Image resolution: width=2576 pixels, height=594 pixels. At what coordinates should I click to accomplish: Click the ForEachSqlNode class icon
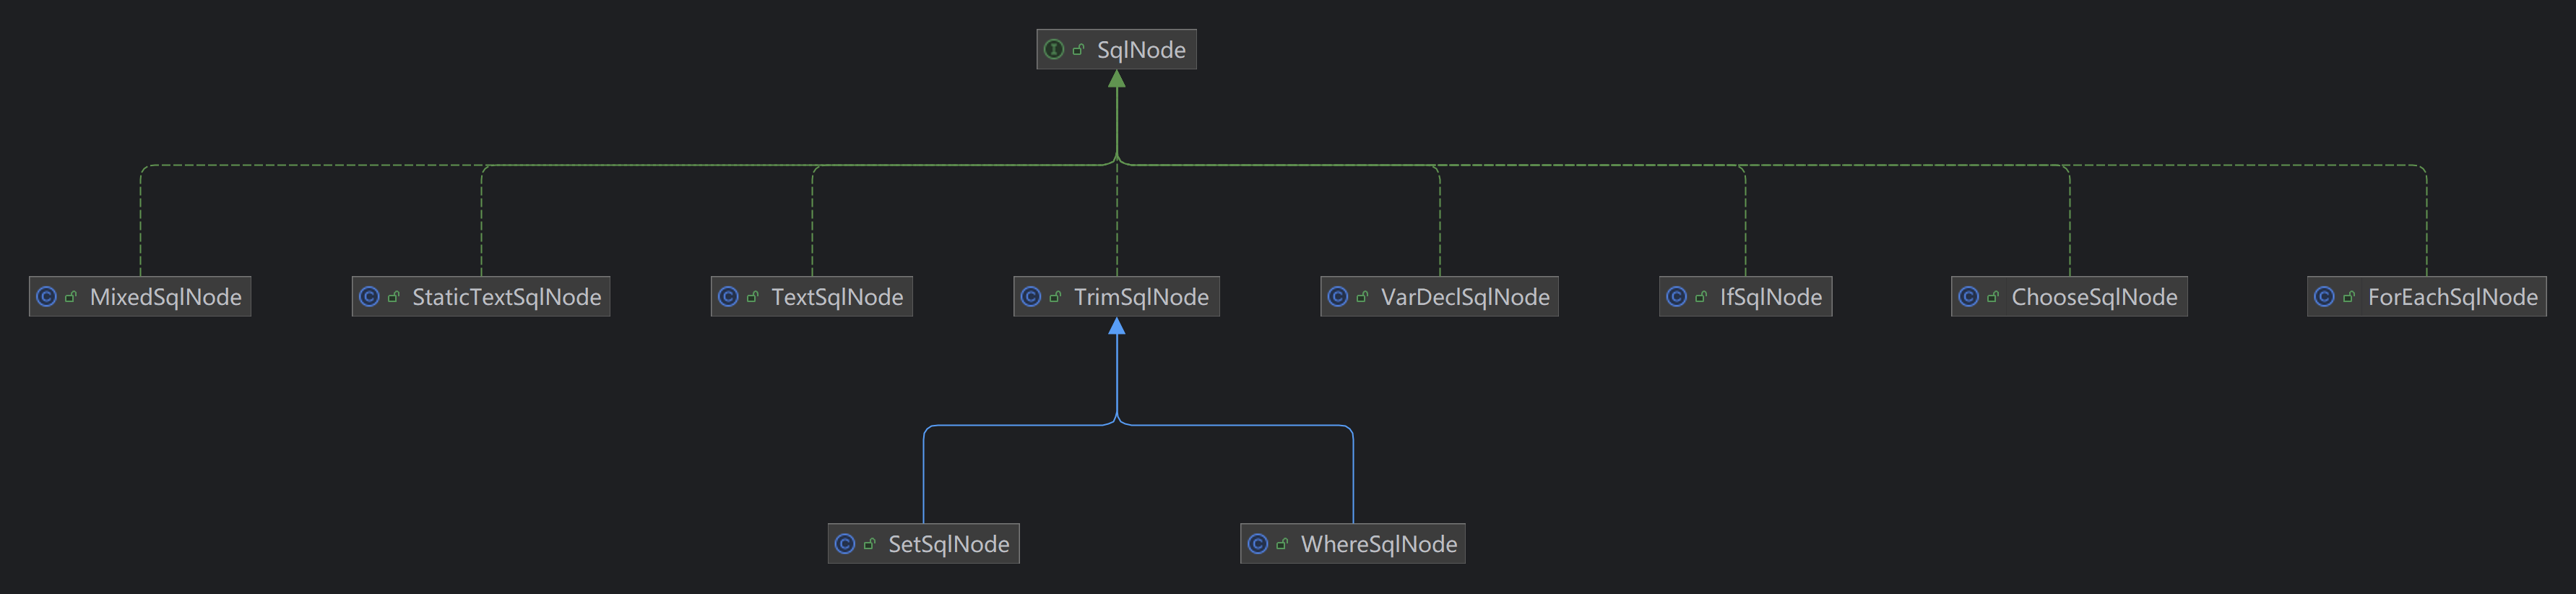[x=2325, y=296]
